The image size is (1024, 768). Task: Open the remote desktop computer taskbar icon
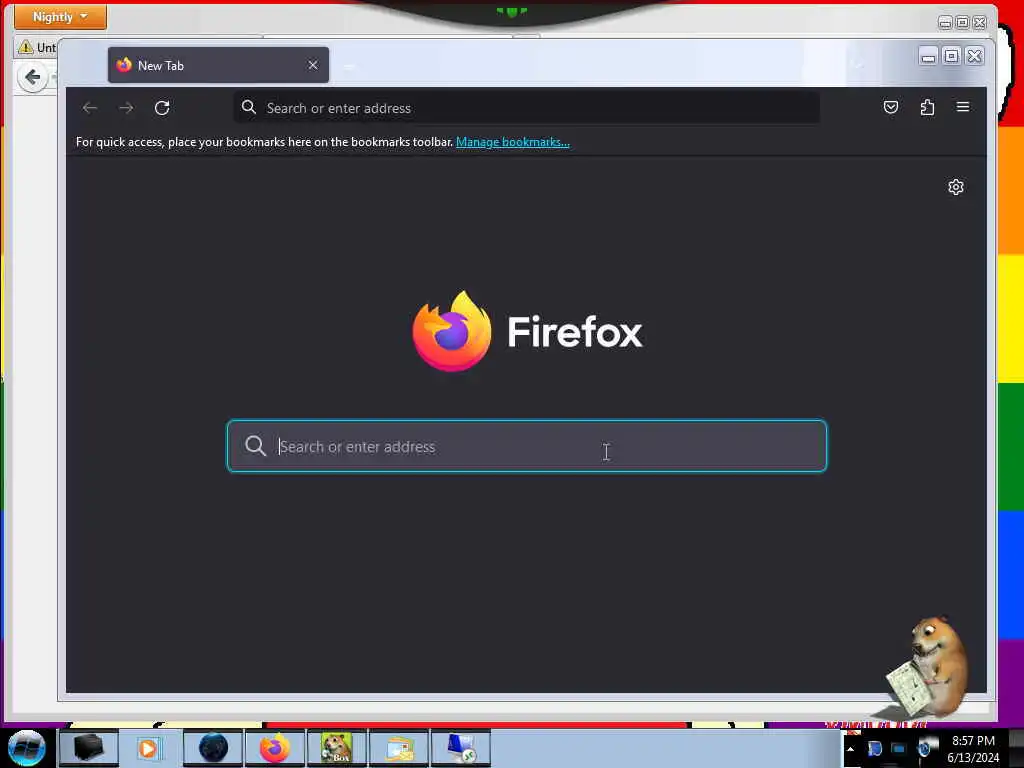[x=461, y=748]
